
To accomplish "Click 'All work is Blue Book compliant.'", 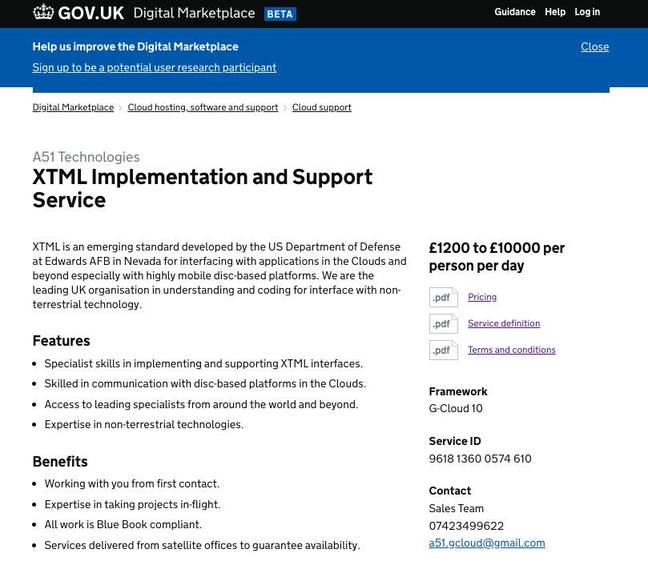I will click(123, 524).
